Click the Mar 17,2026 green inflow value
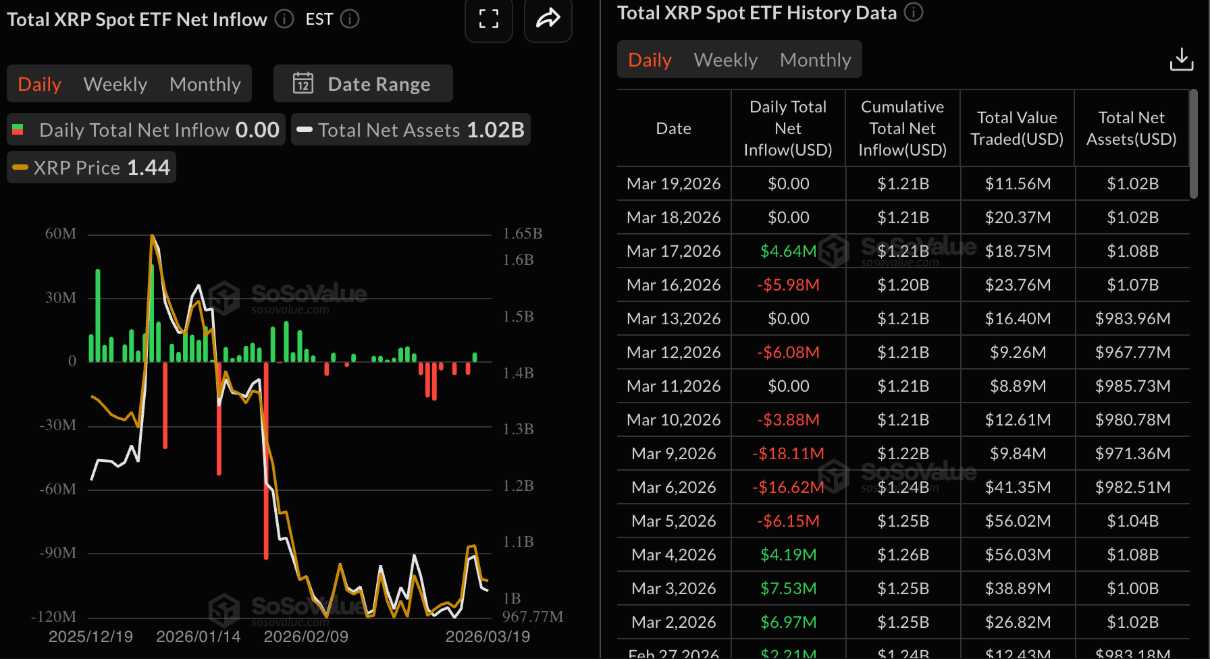The image size is (1210, 659). click(x=789, y=251)
